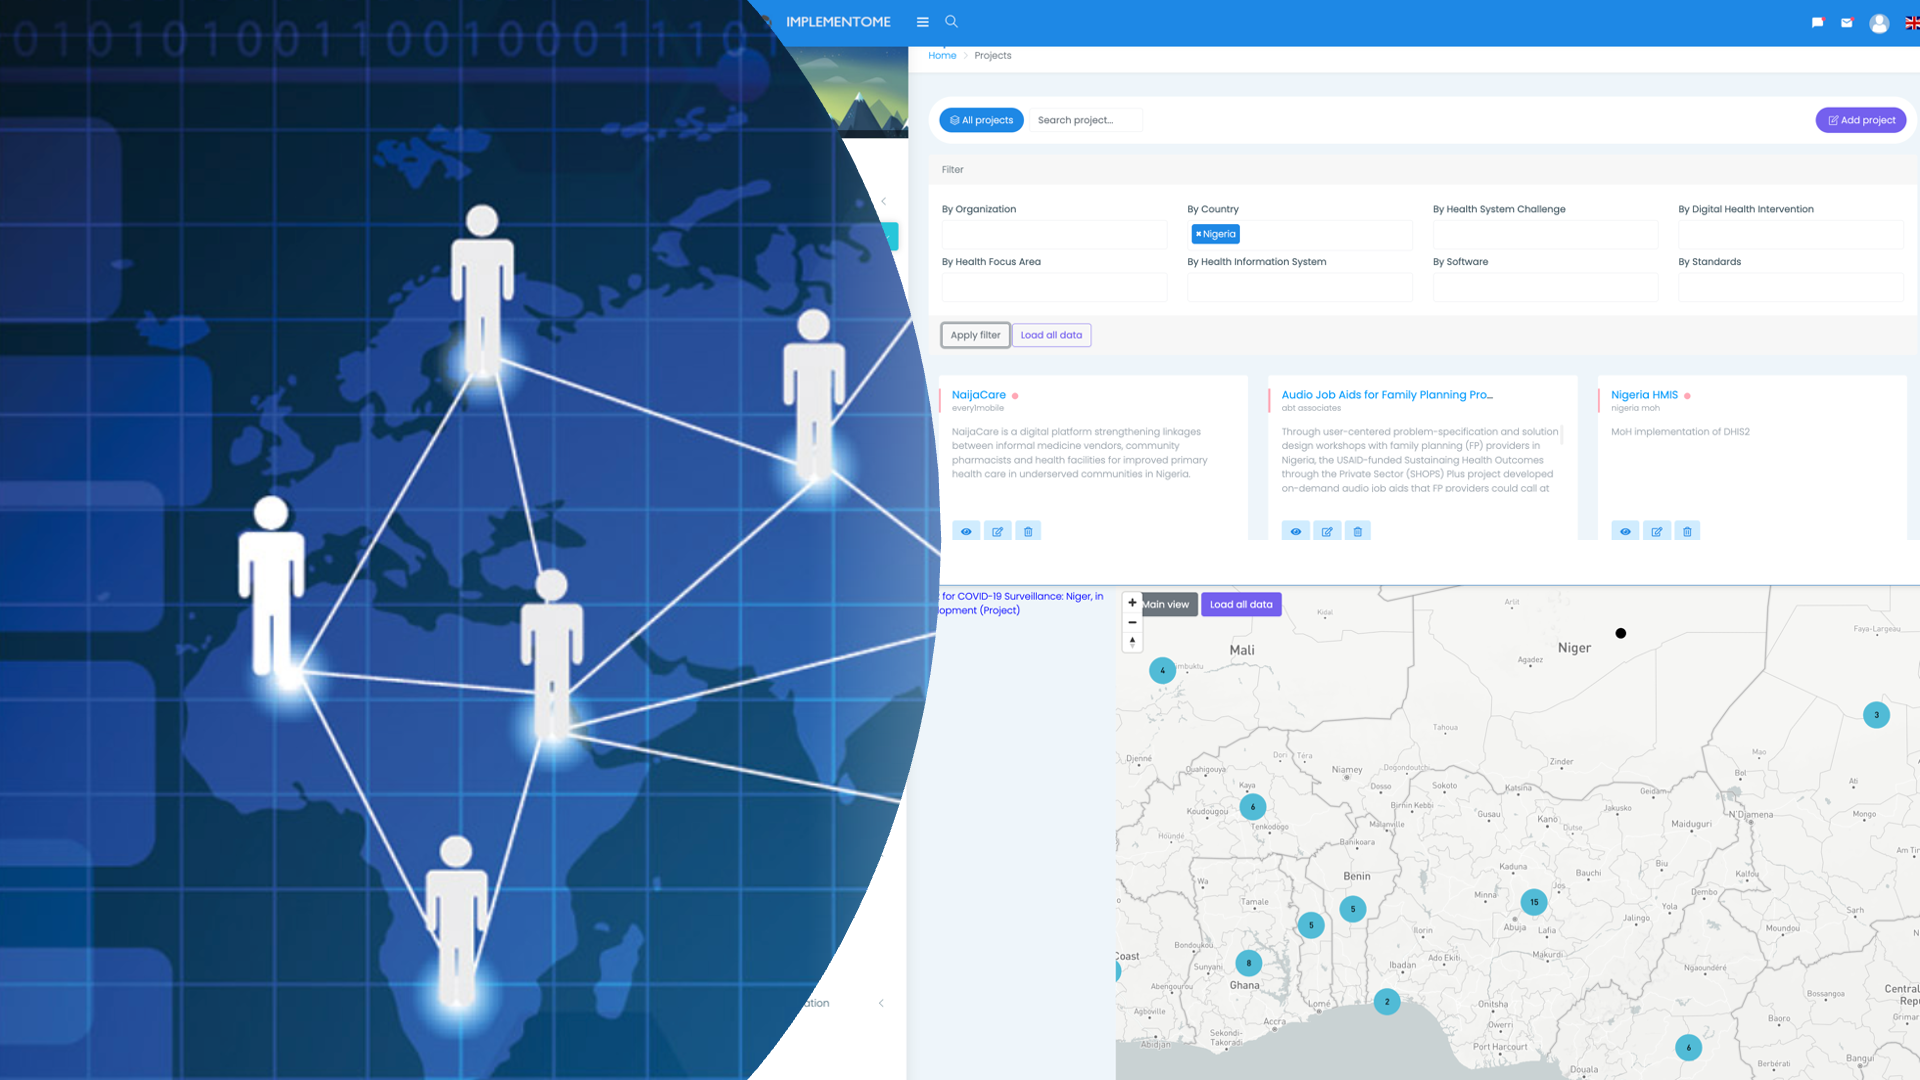Open the user profile avatar
Screen dimensions: 1920x1080
[1879, 23]
